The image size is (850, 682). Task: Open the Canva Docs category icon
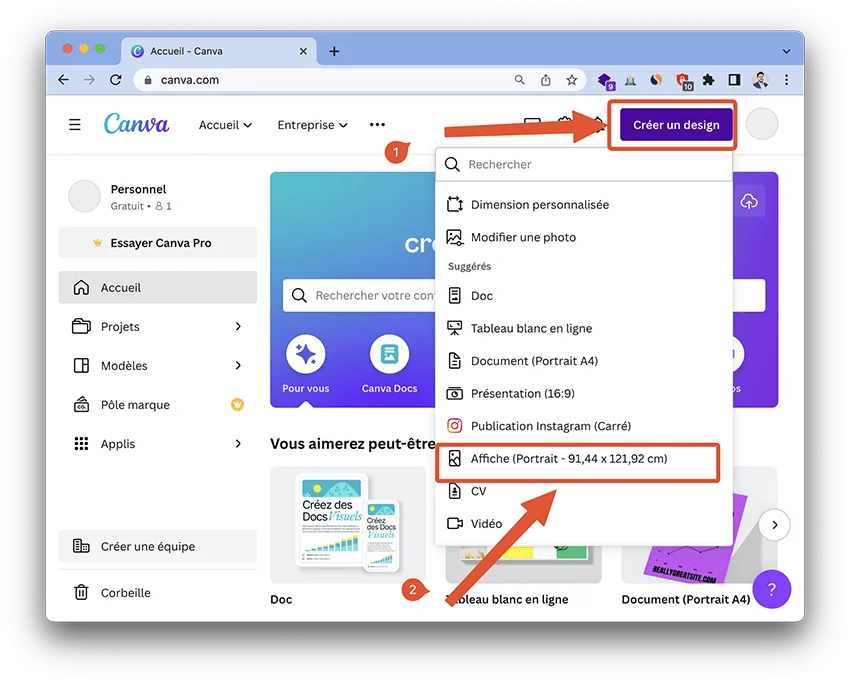coord(389,355)
